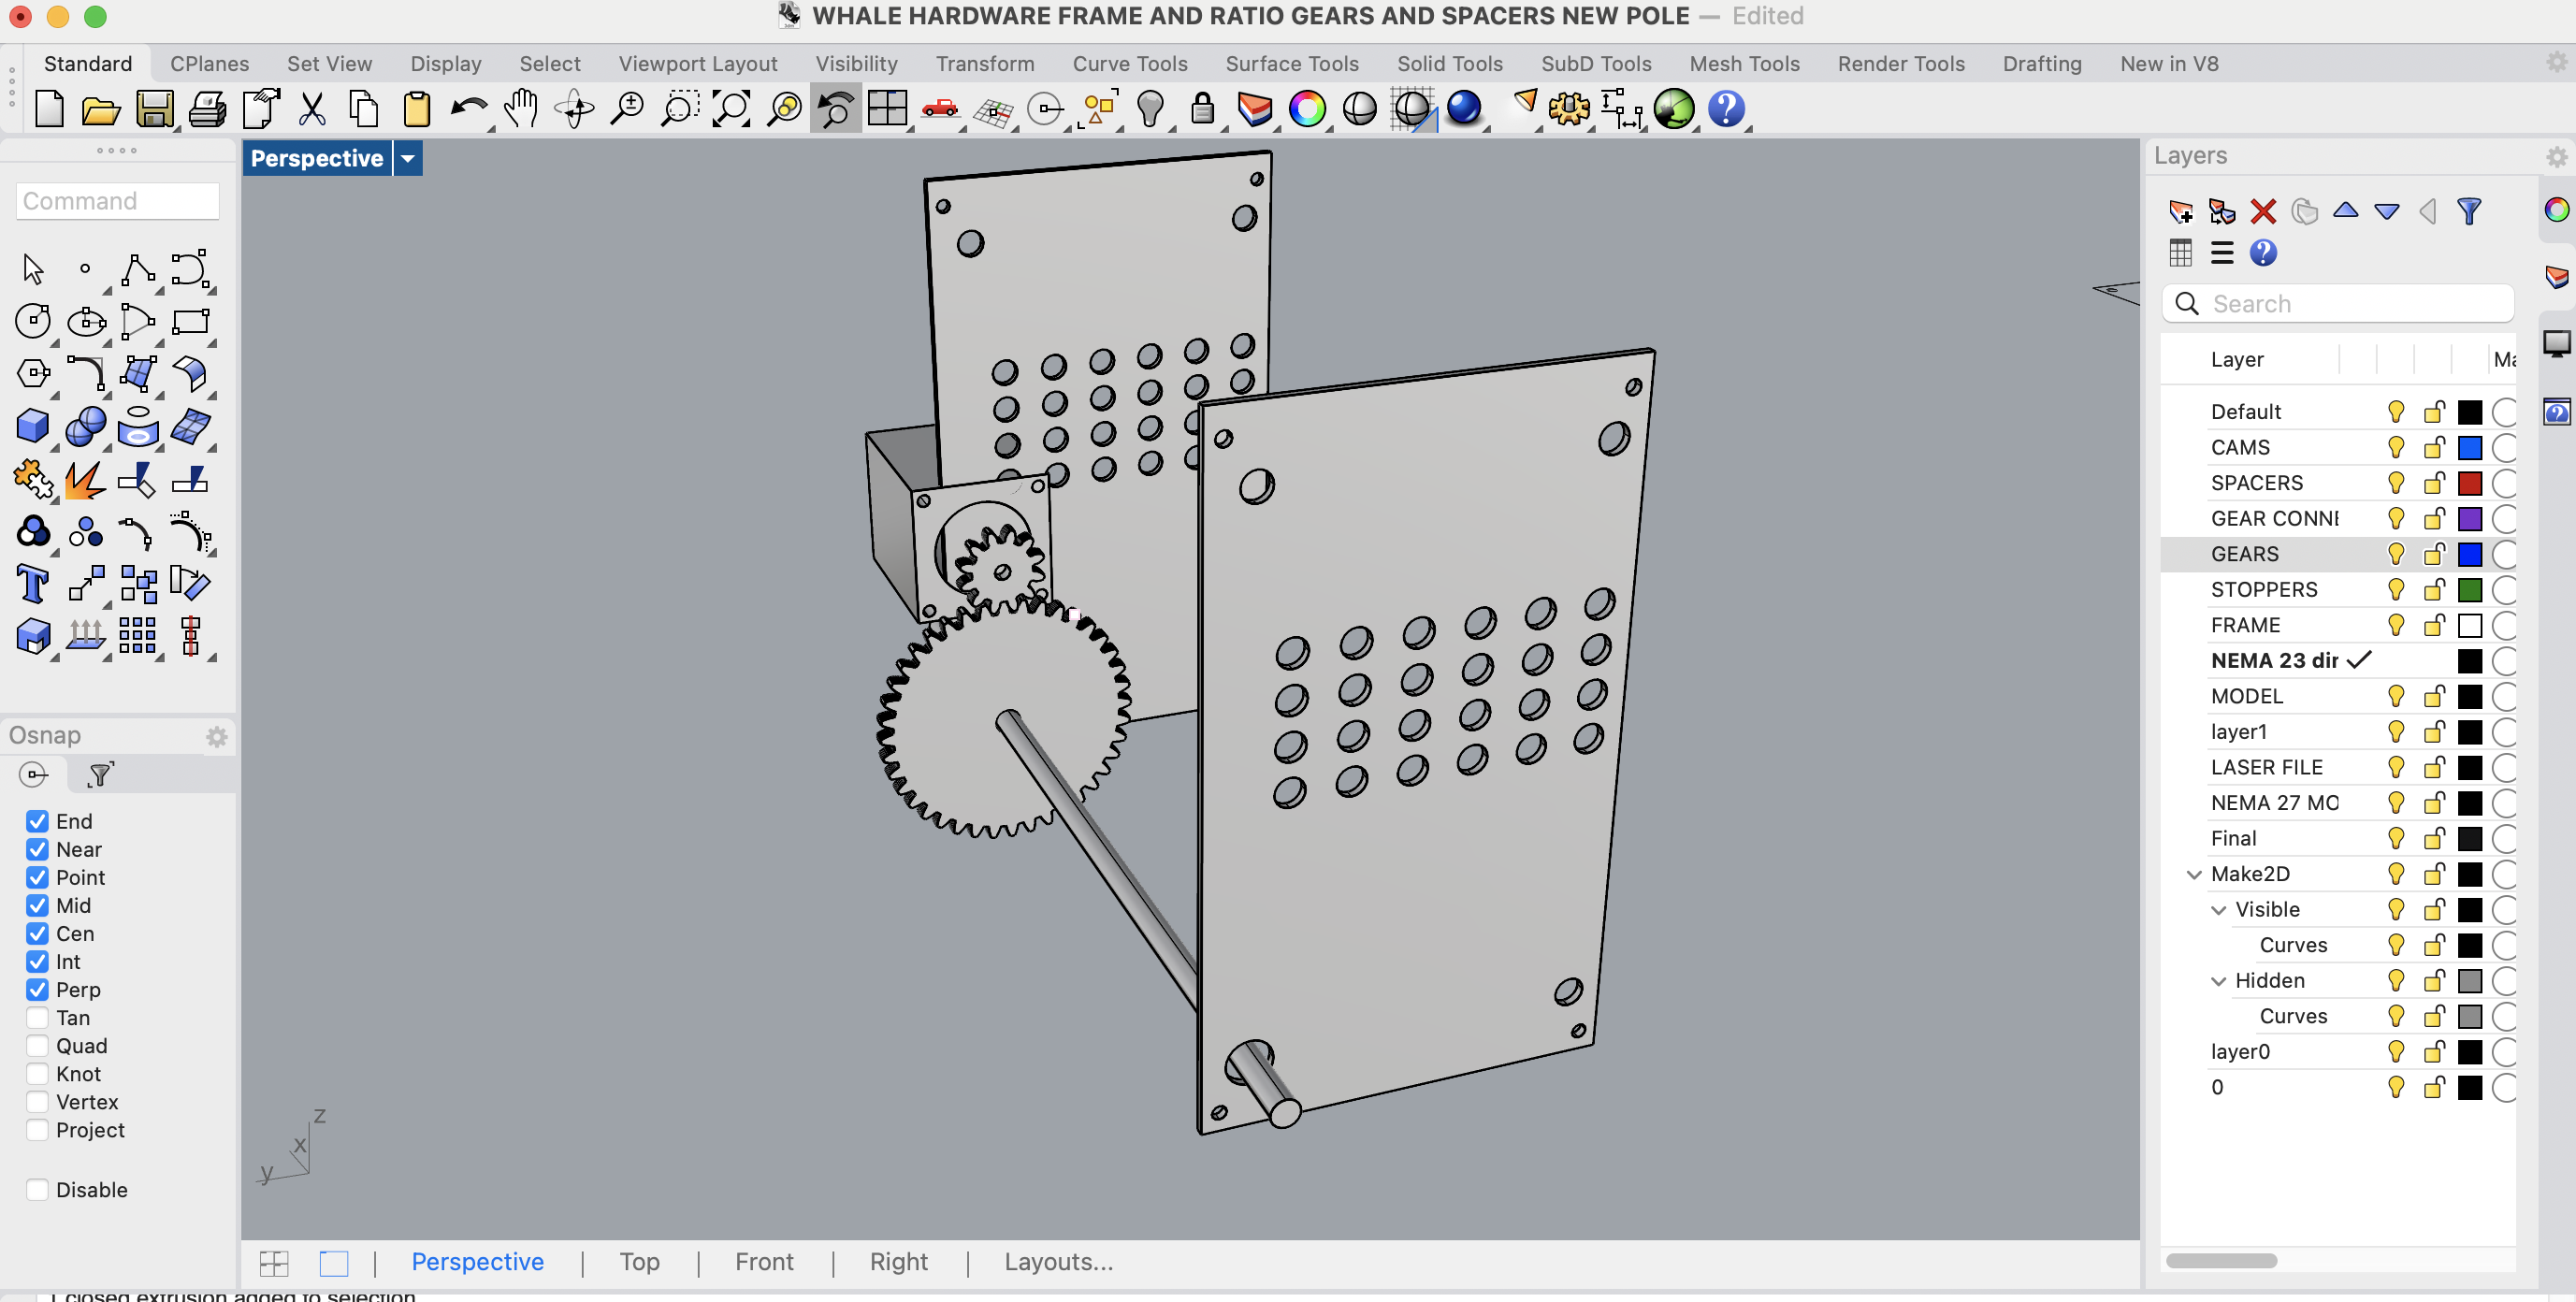Toggle the Cen osnap checkbox

click(37, 933)
